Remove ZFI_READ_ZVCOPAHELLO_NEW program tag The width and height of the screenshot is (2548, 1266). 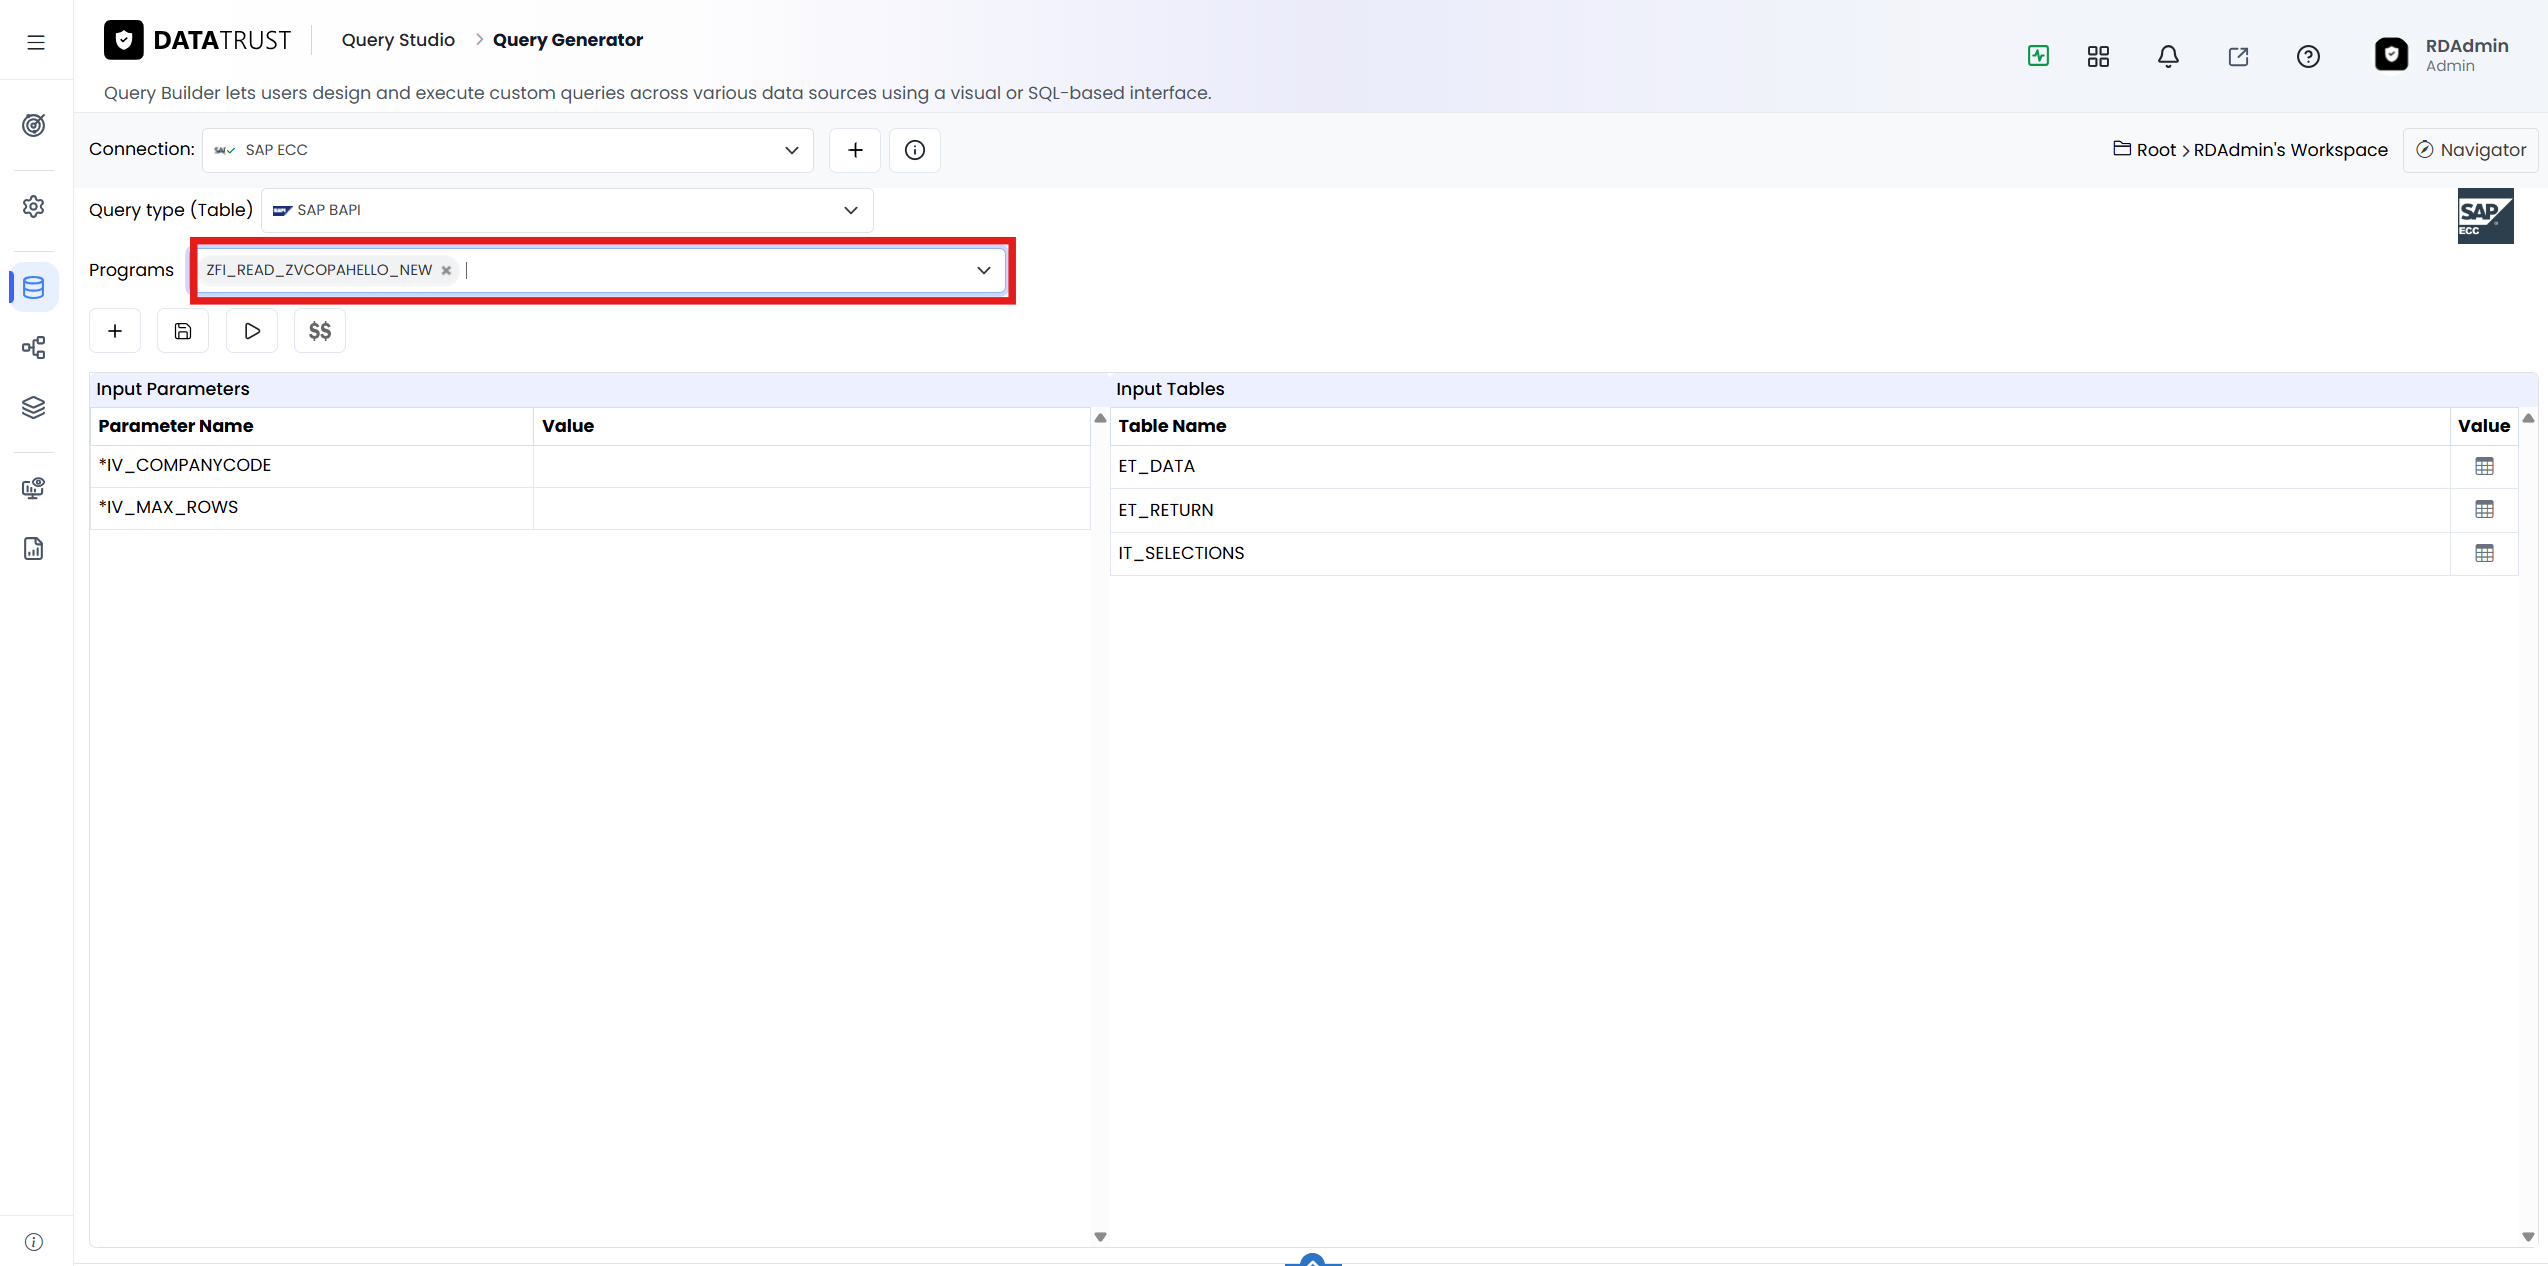click(x=446, y=270)
